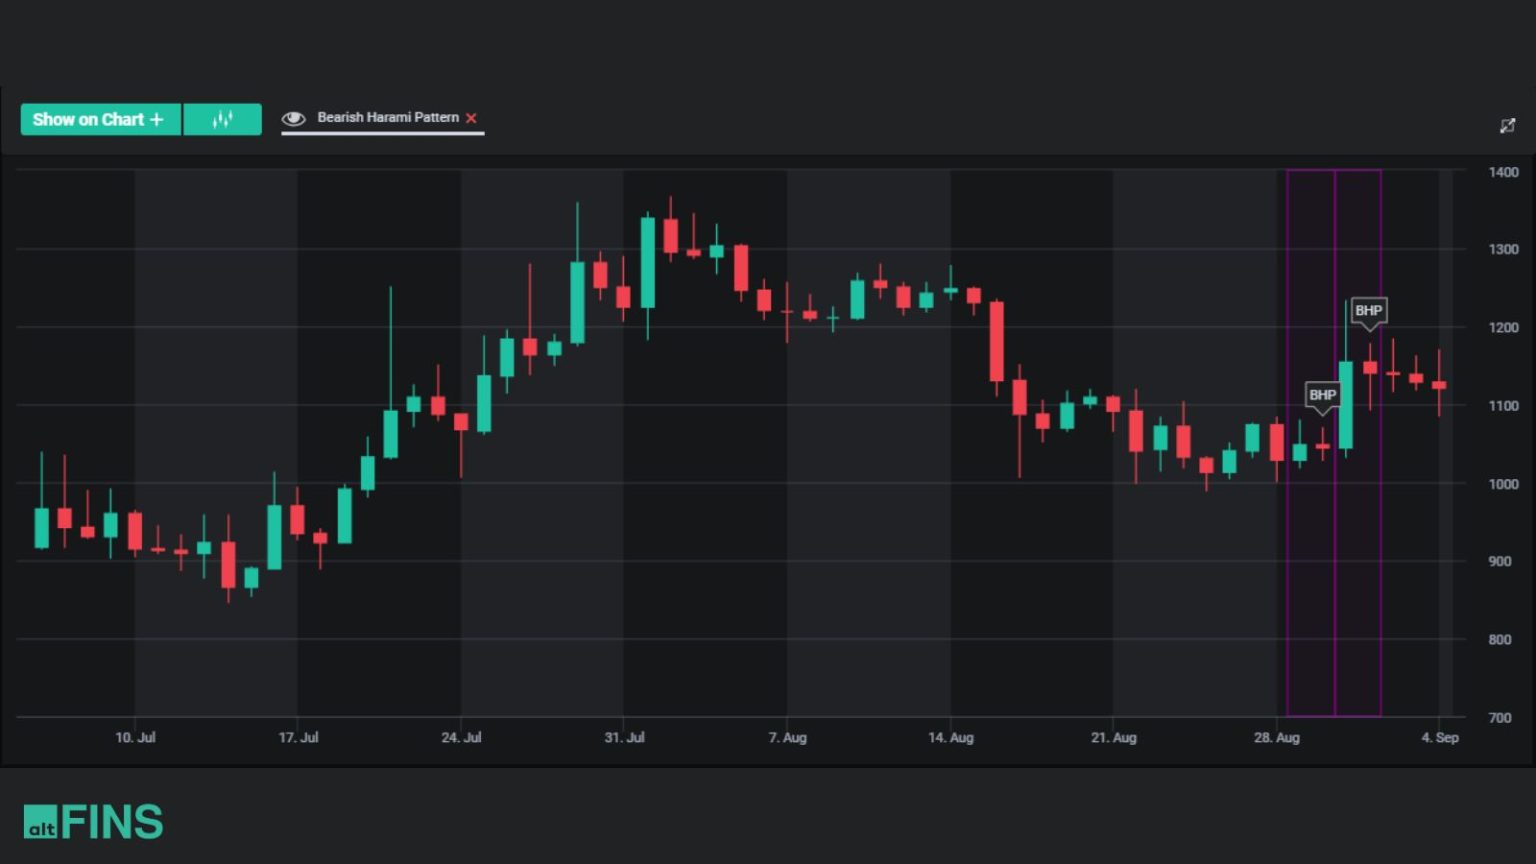Expand chart to fullscreen icon
The height and width of the screenshot is (864, 1536).
[x=1507, y=125]
